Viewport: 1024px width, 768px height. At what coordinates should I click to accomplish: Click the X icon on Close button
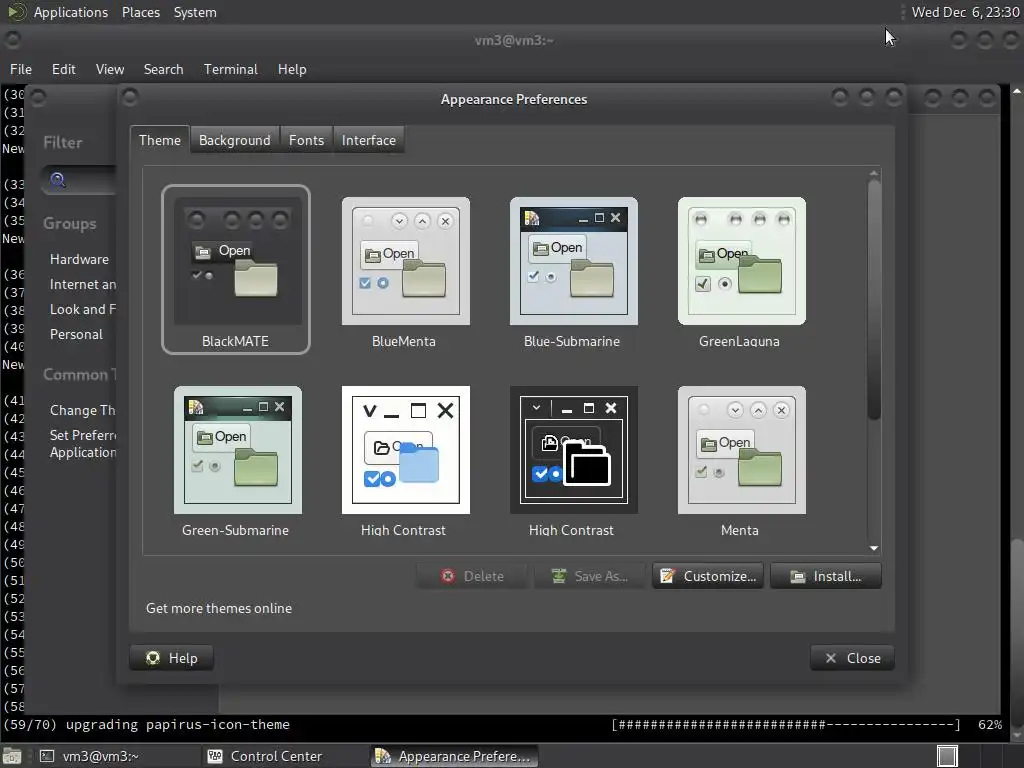831,658
